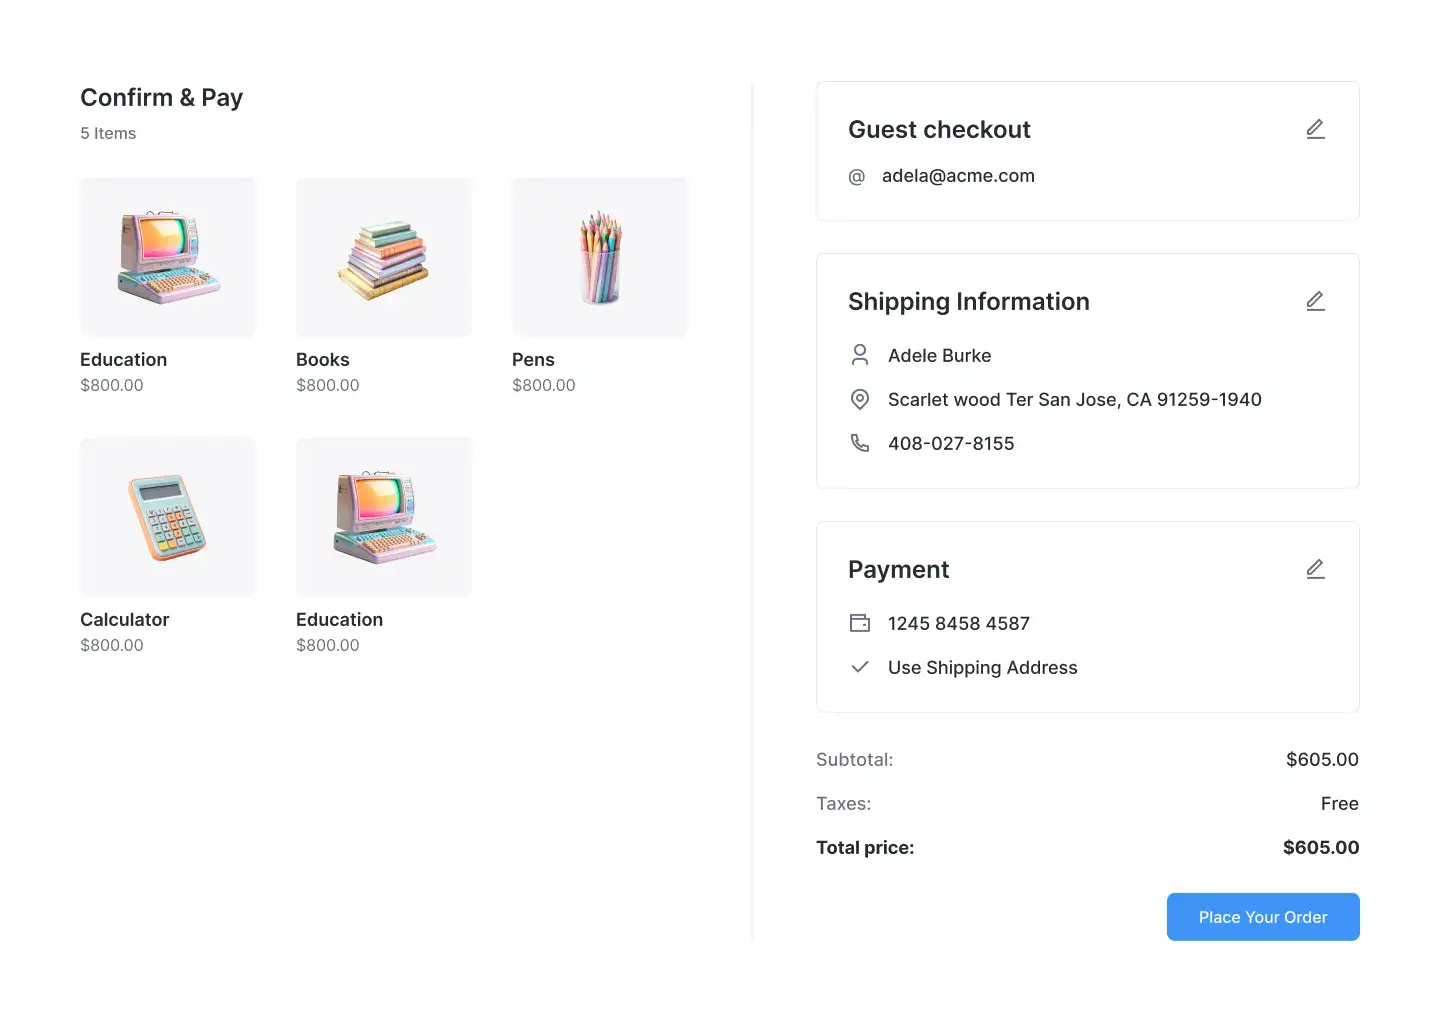Place Your Order
The height and width of the screenshot is (1021, 1440).
click(x=1263, y=917)
